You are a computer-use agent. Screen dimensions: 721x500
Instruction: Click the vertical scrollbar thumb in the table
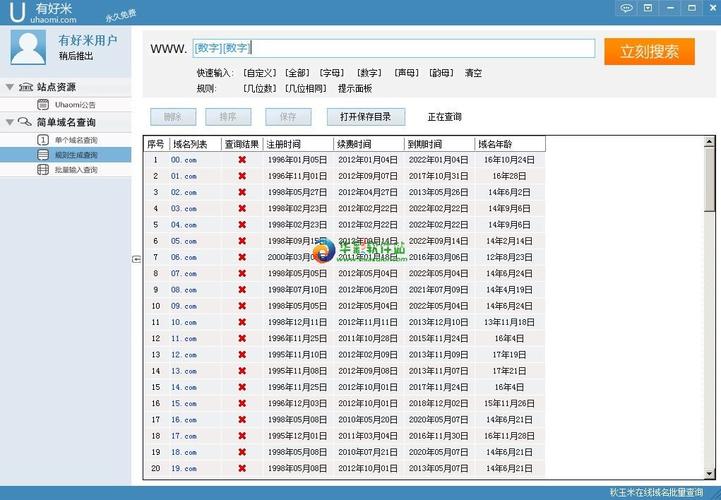click(x=710, y=179)
